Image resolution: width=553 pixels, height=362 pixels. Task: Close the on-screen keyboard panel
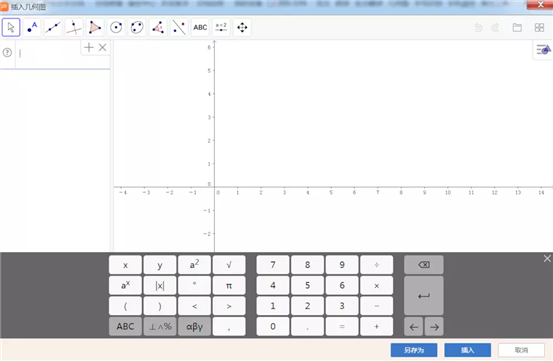click(547, 259)
